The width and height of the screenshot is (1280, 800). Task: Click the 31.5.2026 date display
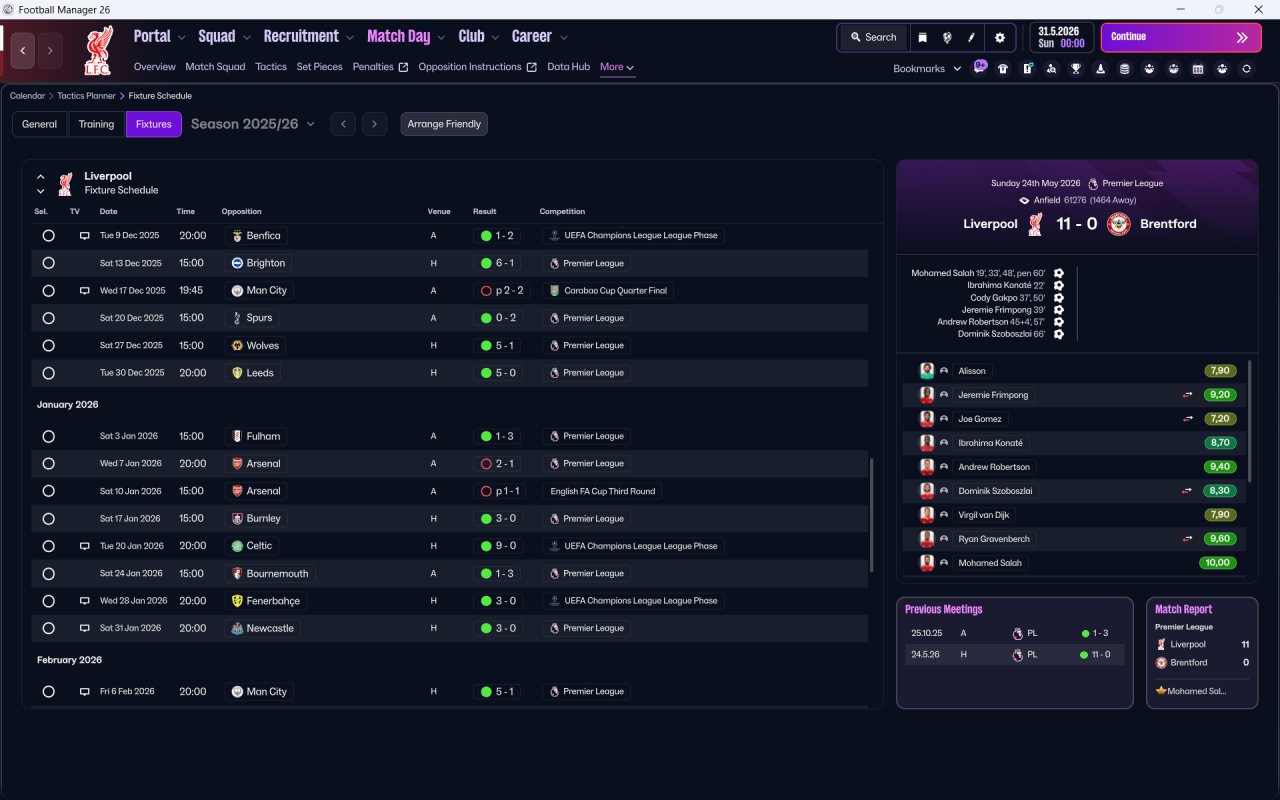[x=1061, y=37]
